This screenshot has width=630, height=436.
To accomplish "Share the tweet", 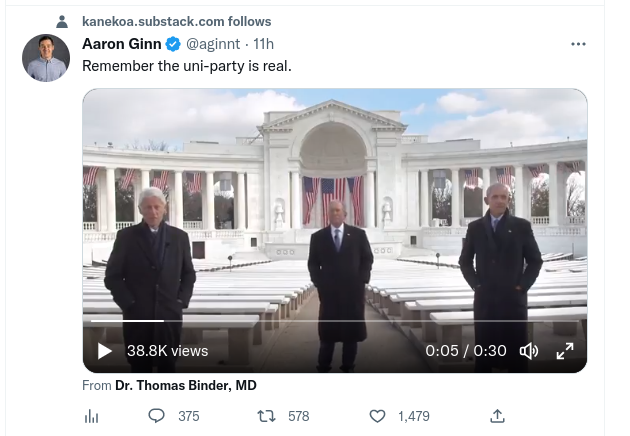I will coord(497,416).
